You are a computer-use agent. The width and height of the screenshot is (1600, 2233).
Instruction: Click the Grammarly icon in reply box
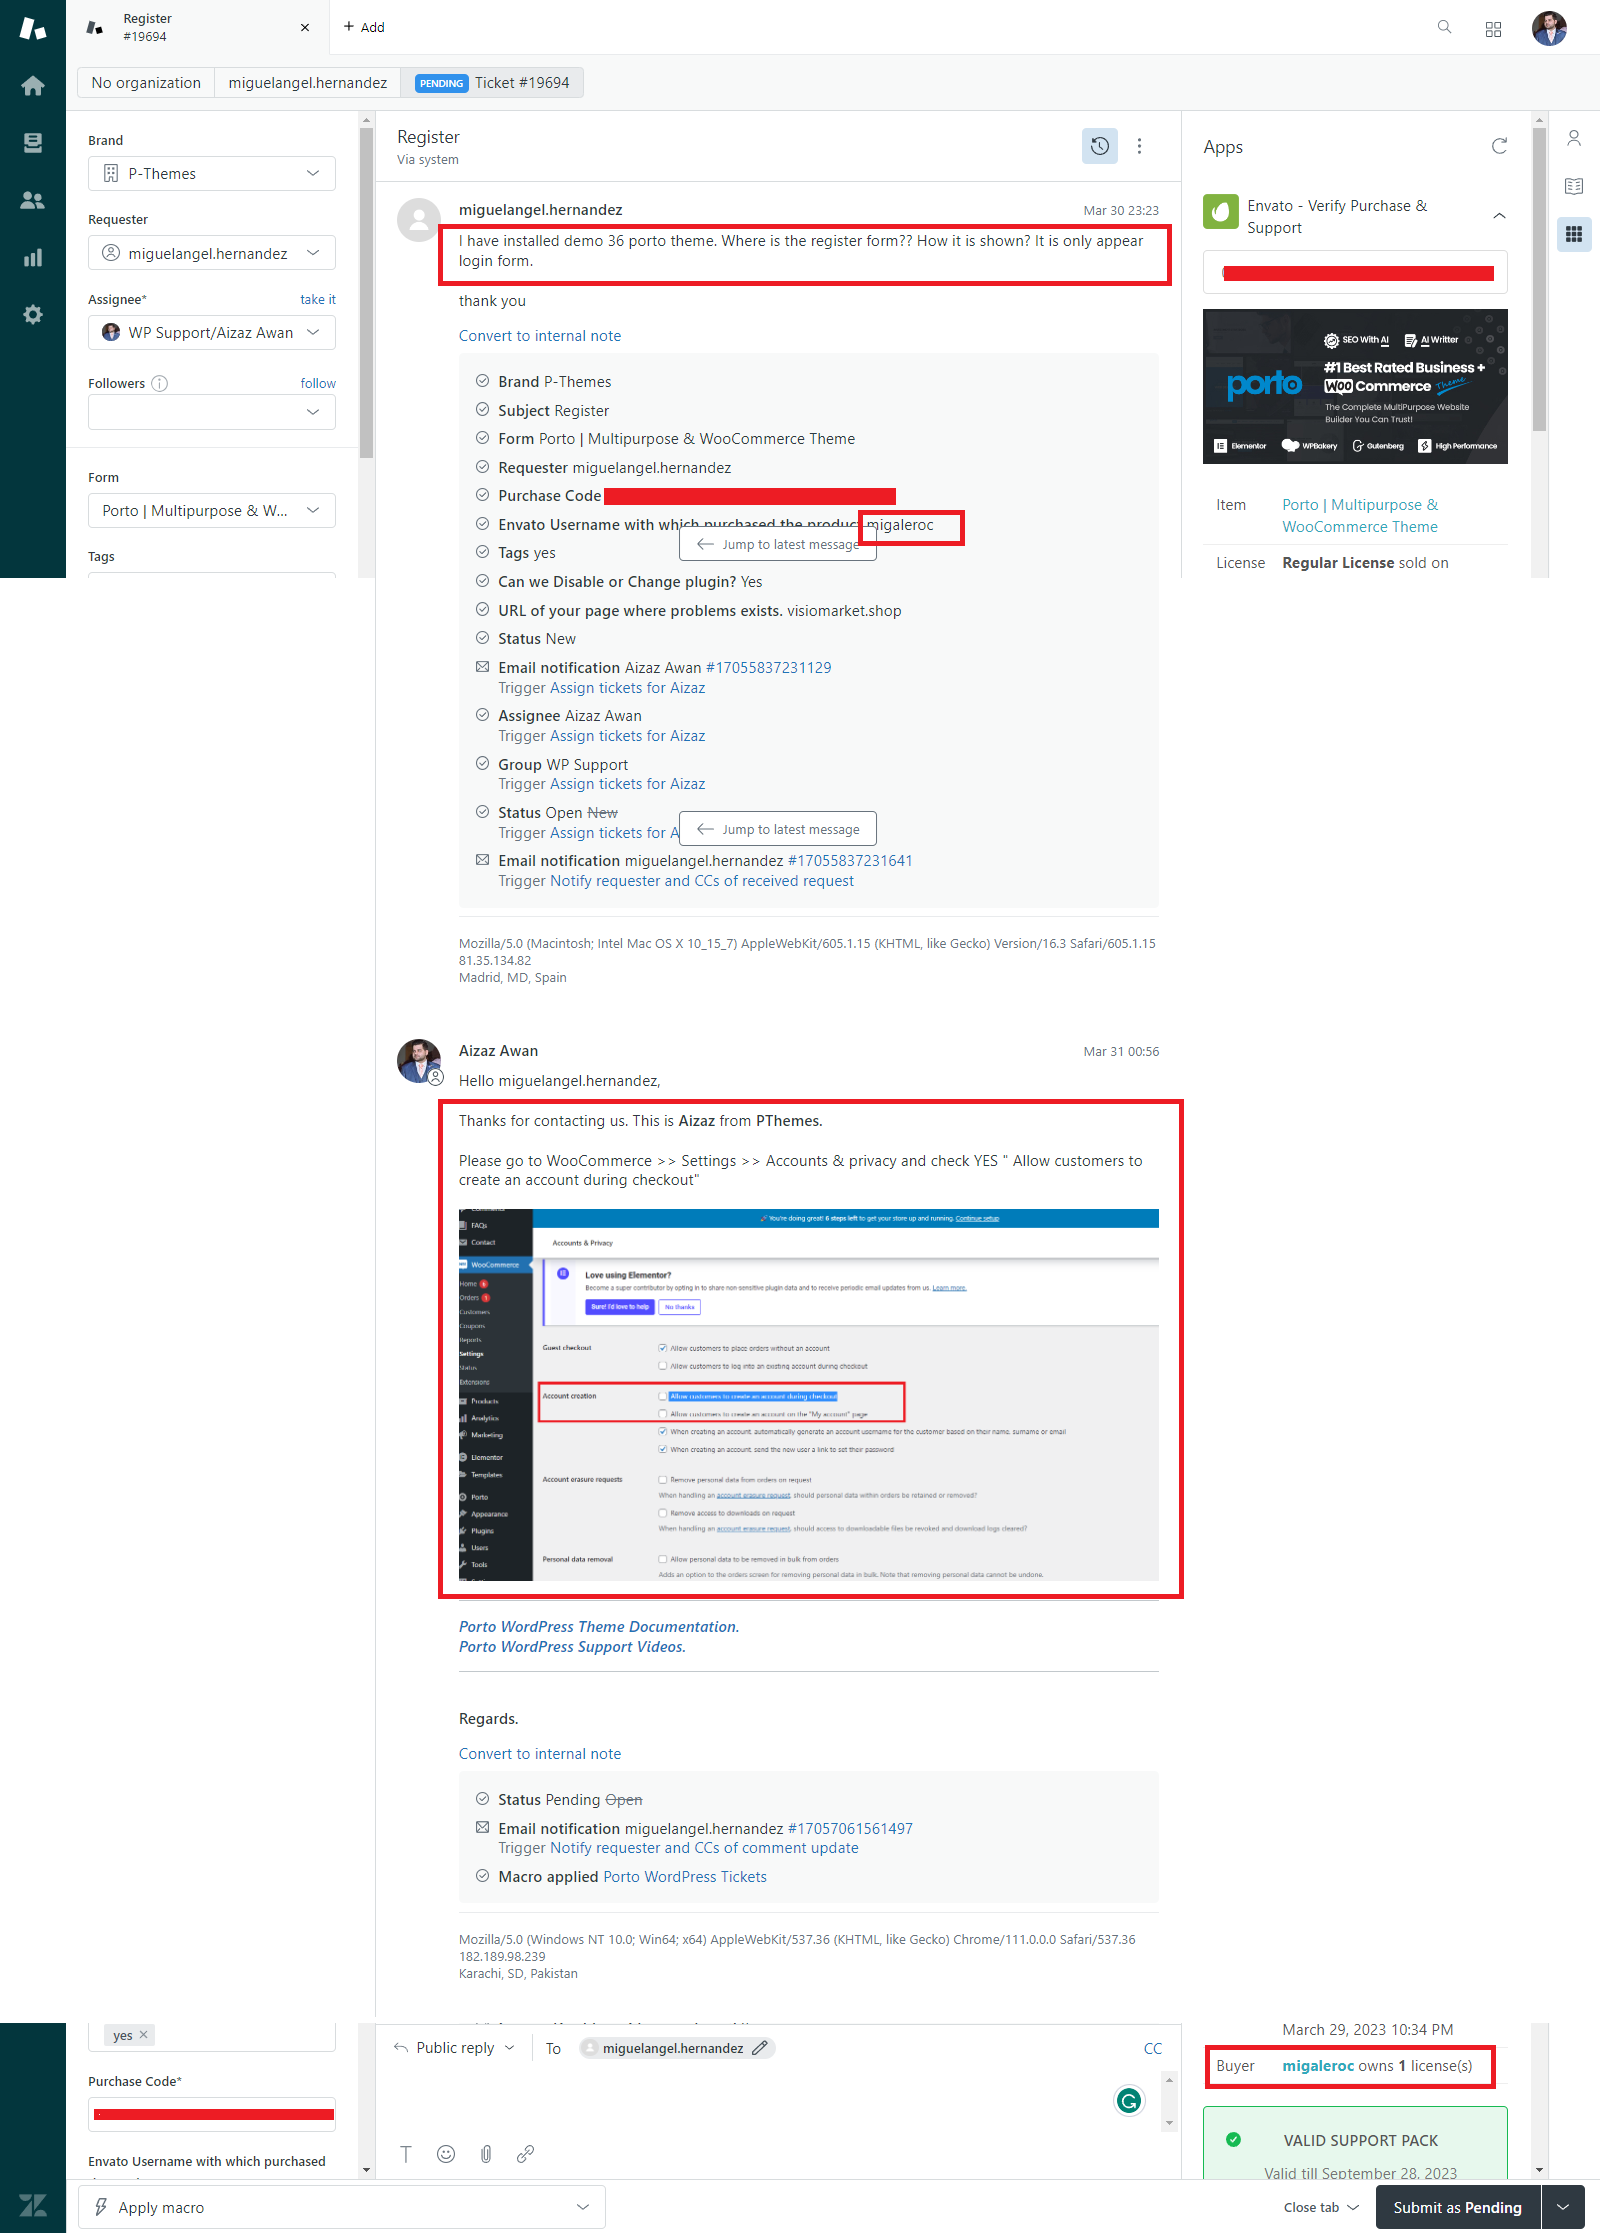click(1129, 2101)
